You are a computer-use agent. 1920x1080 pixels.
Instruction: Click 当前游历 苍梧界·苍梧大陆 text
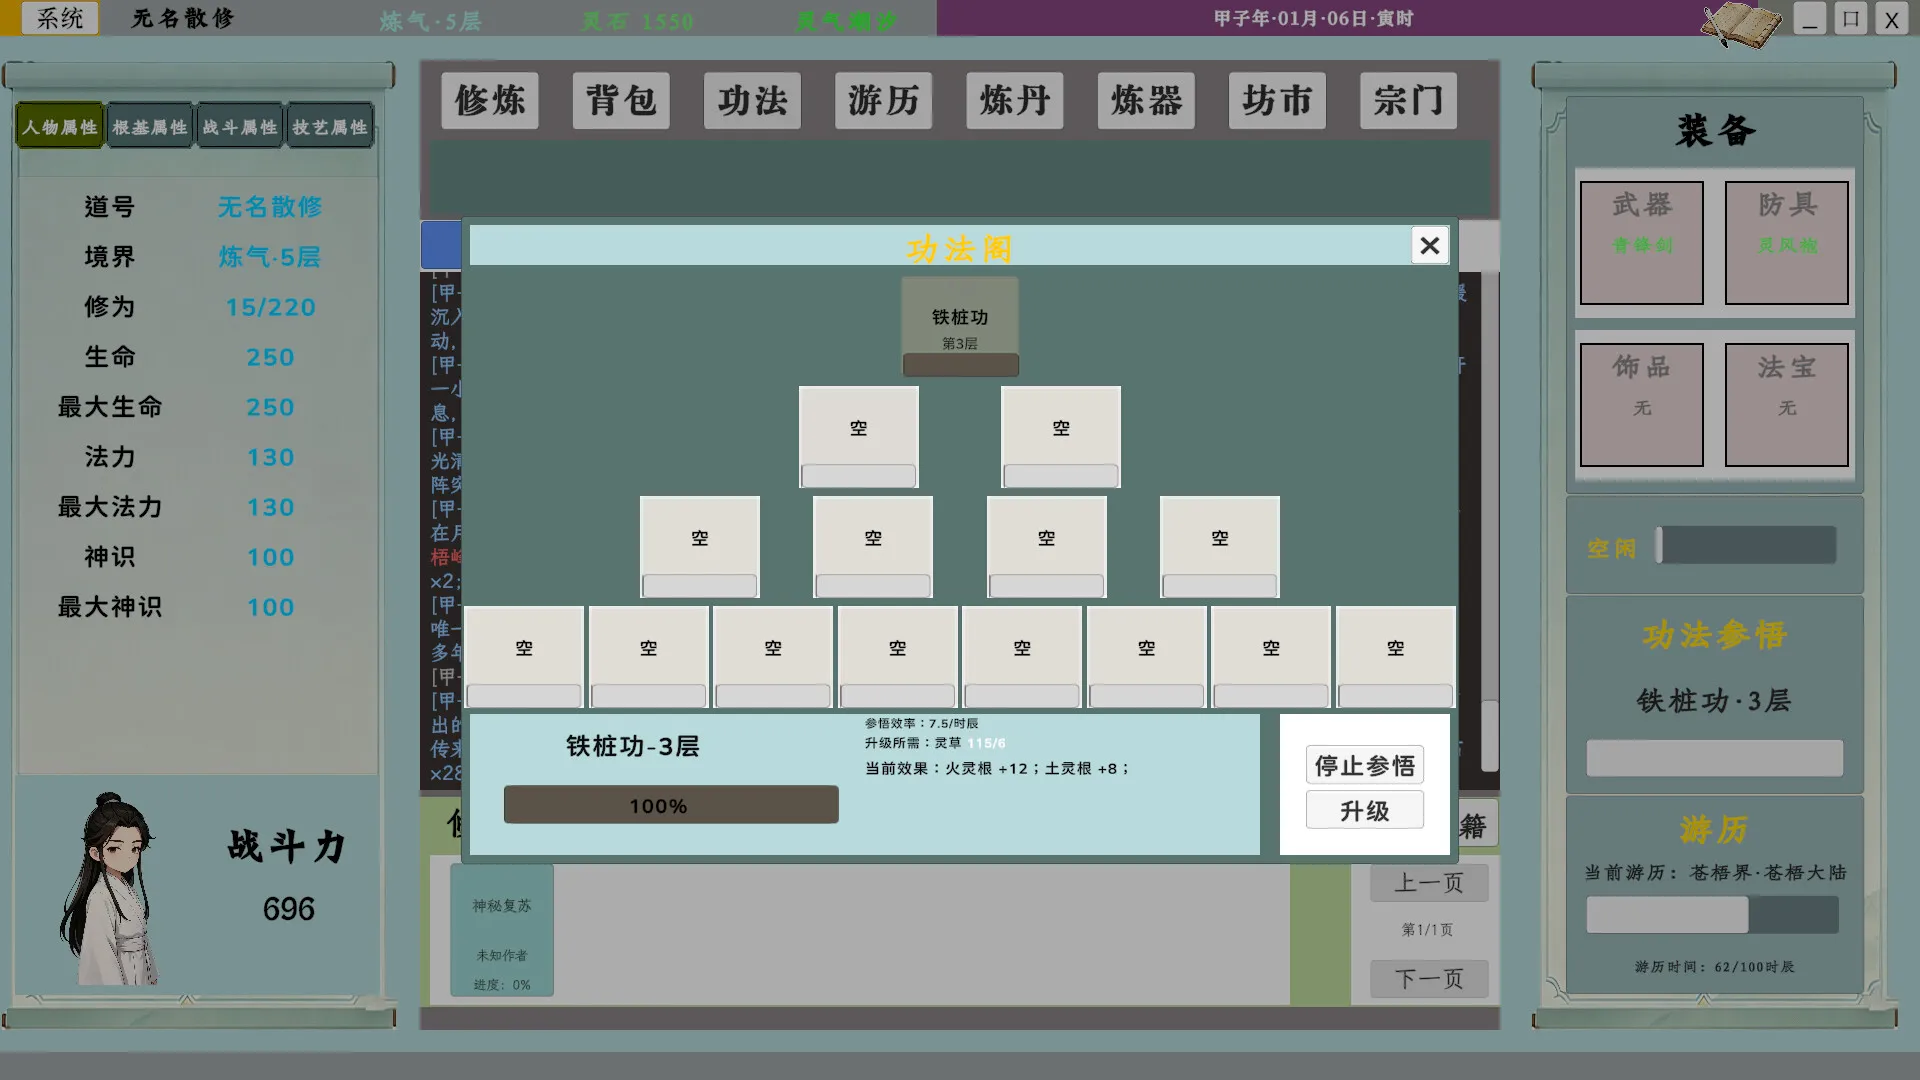1715,873
